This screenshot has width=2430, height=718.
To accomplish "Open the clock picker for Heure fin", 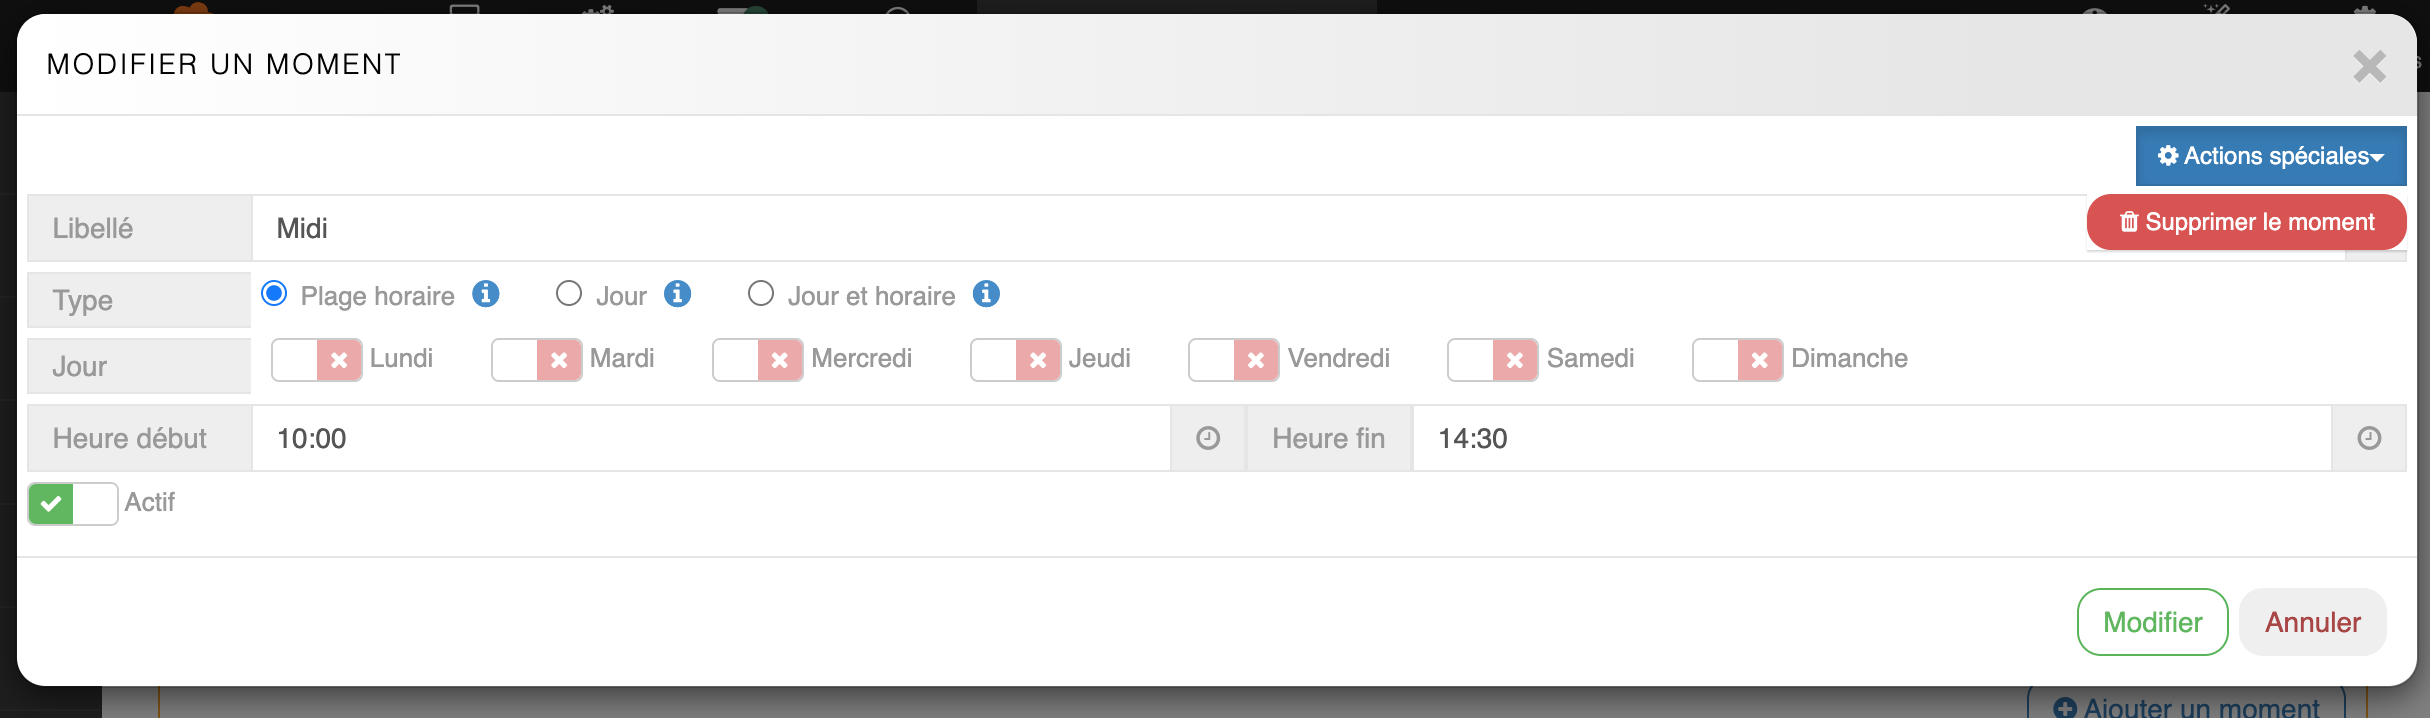I will click(2369, 438).
